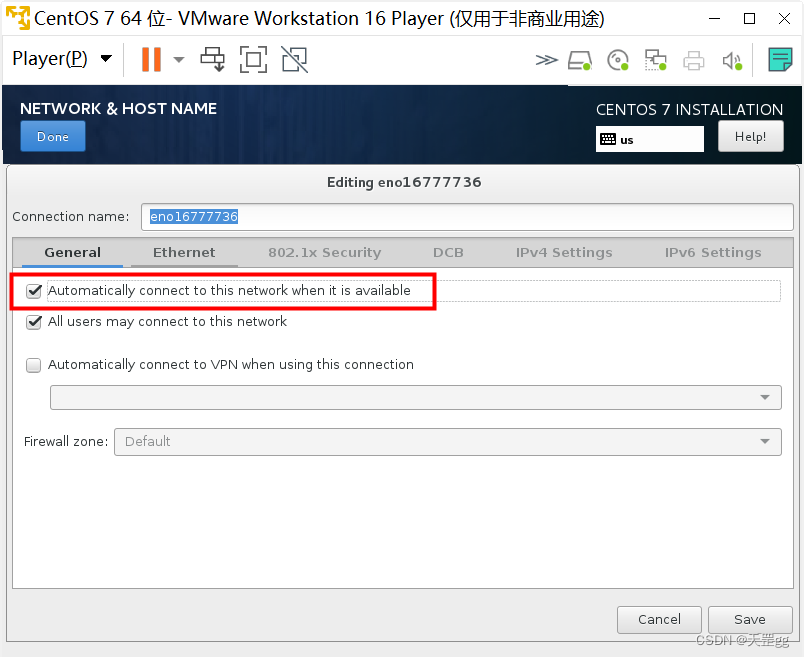
Task: Enter full screen mode
Action: 253,59
